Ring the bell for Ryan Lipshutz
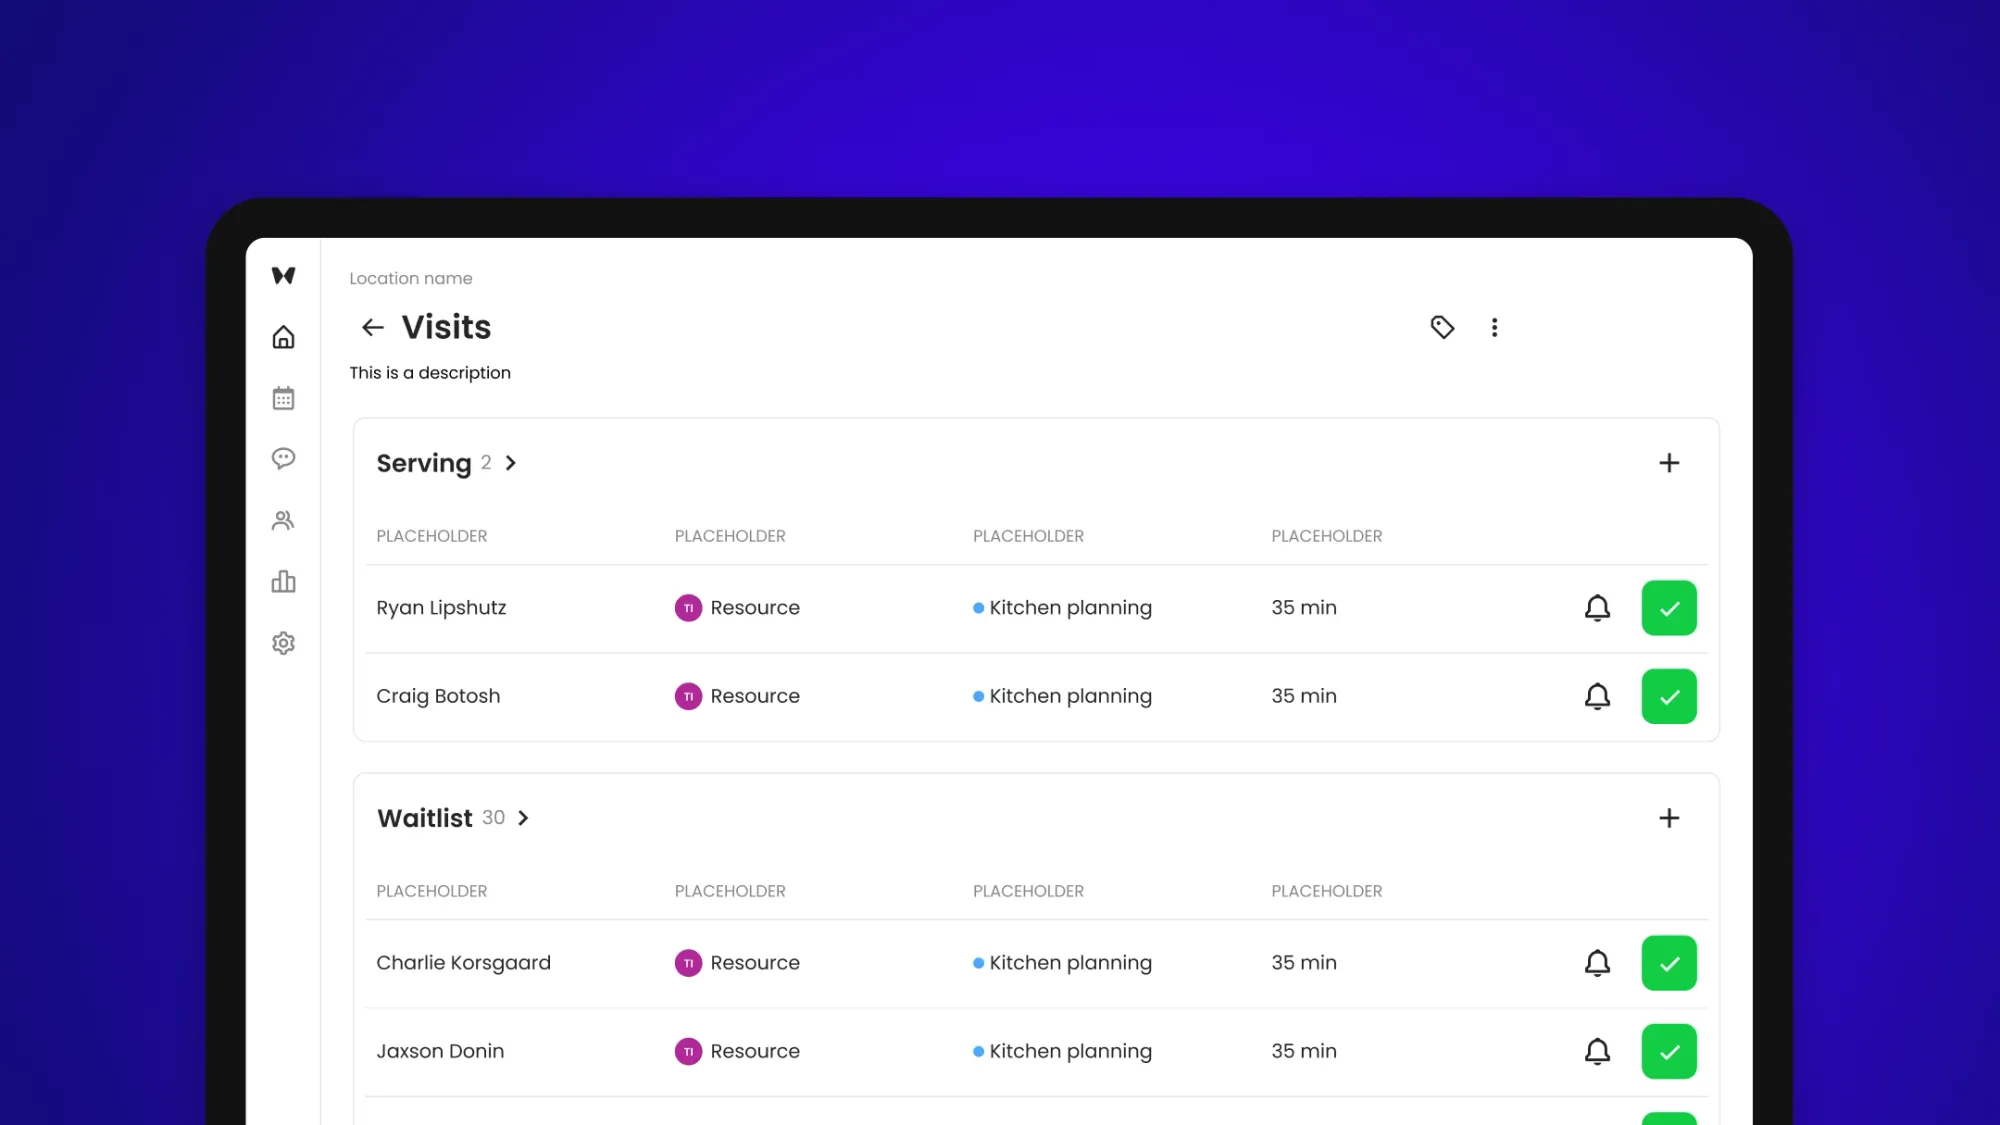The image size is (2000, 1125). [1597, 608]
